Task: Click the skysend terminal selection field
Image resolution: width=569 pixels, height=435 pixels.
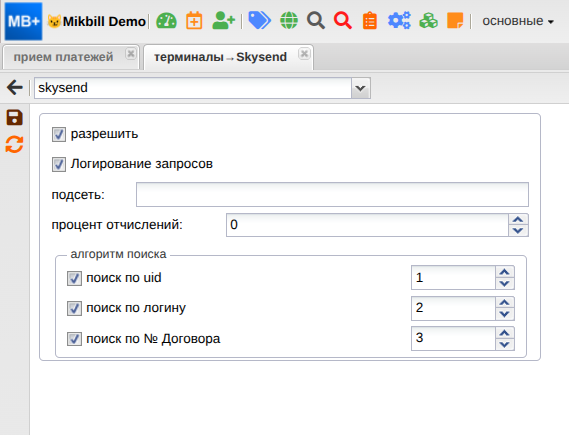Action: click(193, 88)
